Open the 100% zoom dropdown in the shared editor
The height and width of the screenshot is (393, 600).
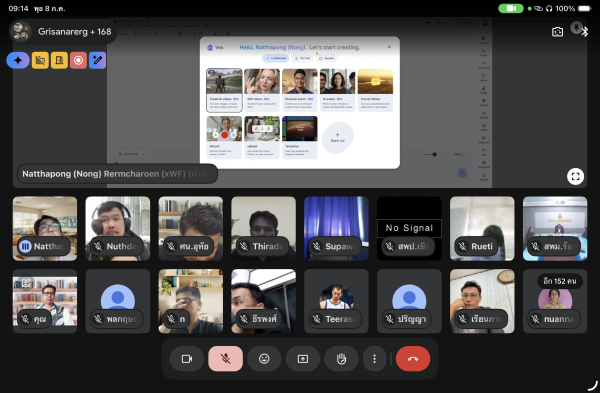click(459, 154)
